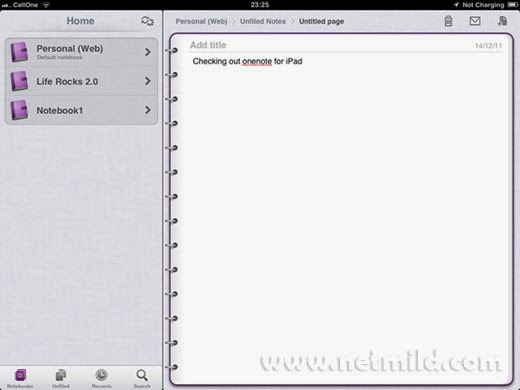Click the Home header title
Screen dimensions: 520x390
(x=80, y=21)
